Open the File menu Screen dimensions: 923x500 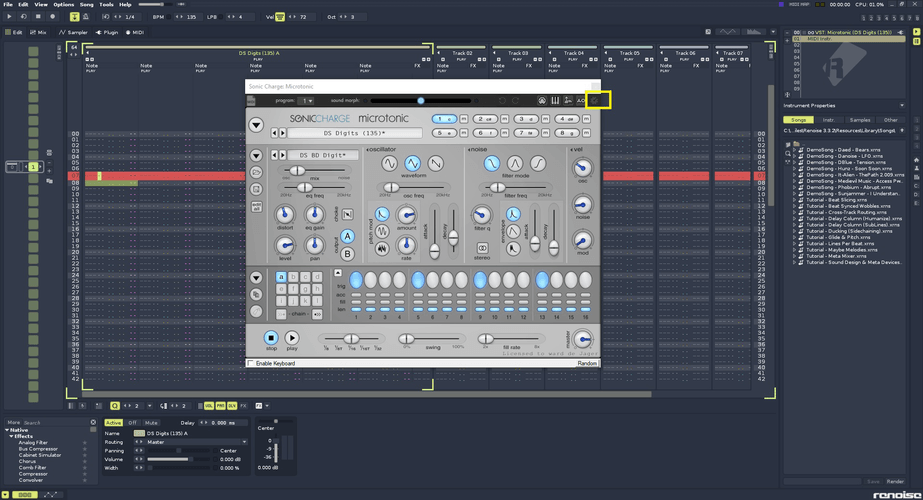8,4
